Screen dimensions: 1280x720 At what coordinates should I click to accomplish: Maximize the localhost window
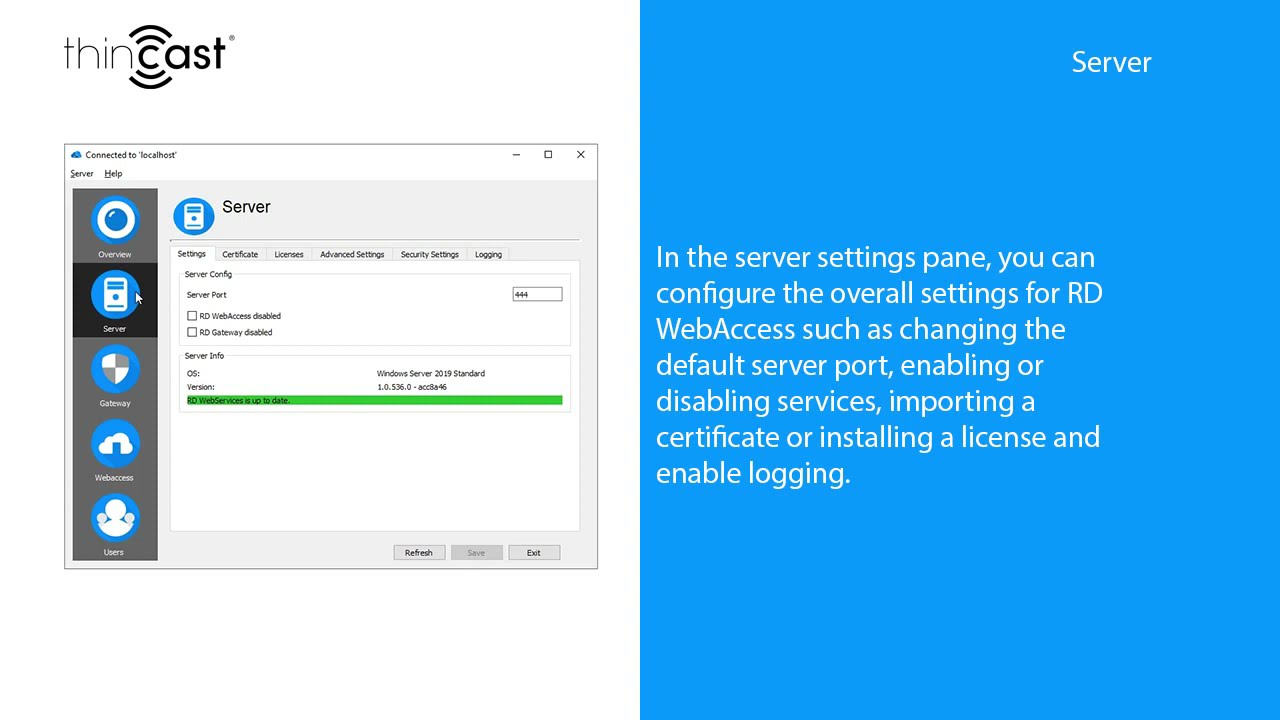[x=548, y=155]
